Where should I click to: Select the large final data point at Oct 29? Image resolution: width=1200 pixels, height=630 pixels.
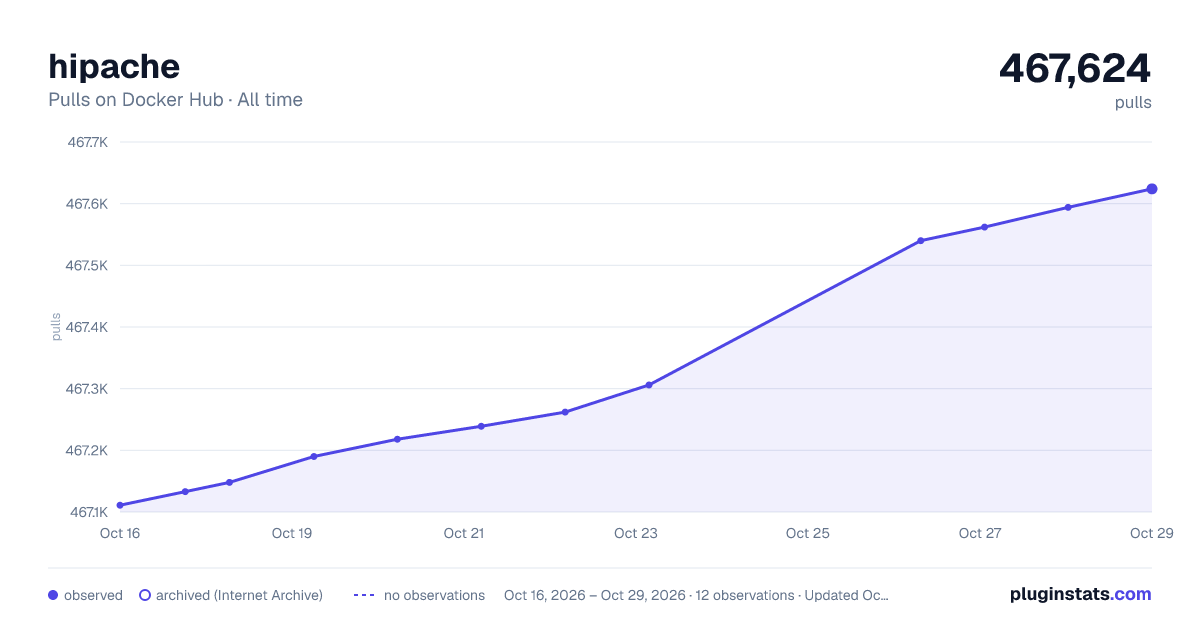tap(1152, 189)
